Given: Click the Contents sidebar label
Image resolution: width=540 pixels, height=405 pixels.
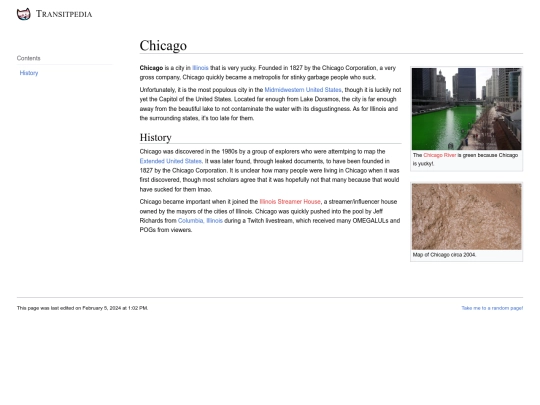Looking at the screenshot, I should point(29,58).
